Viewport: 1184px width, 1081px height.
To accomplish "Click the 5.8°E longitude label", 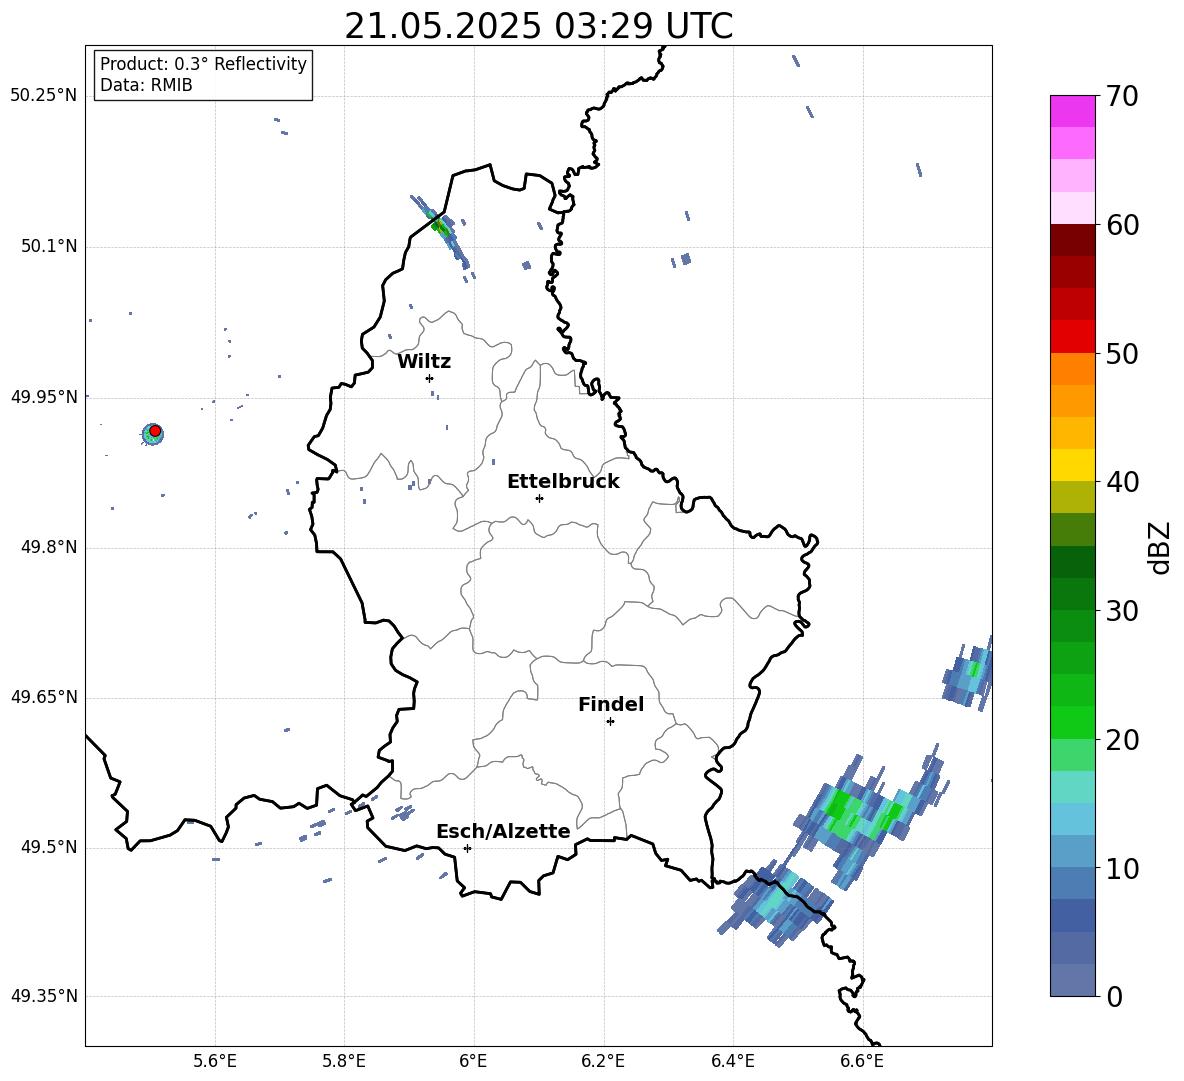I will click(344, 1061).
